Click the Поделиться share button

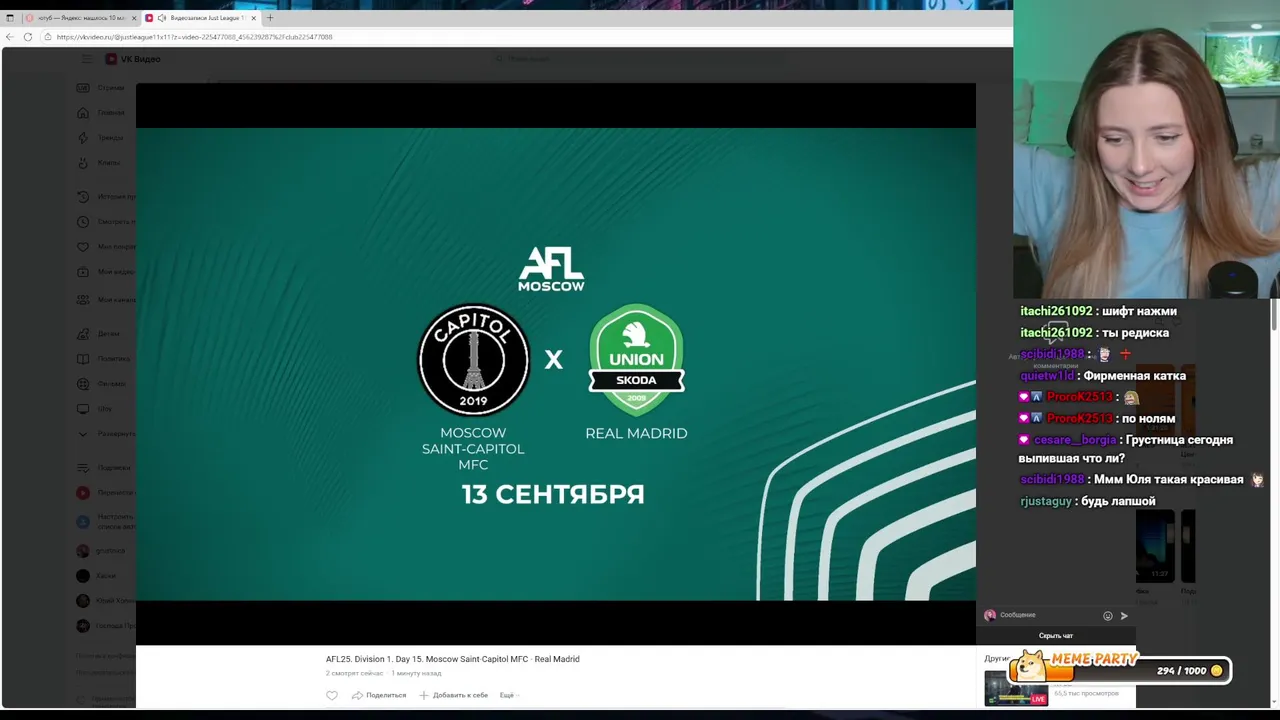379,695
